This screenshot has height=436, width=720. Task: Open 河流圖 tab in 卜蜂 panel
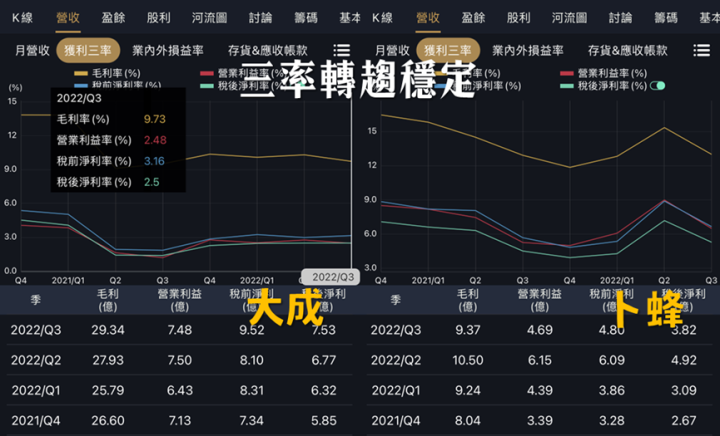pyautogui.click(x=569, y=18)
